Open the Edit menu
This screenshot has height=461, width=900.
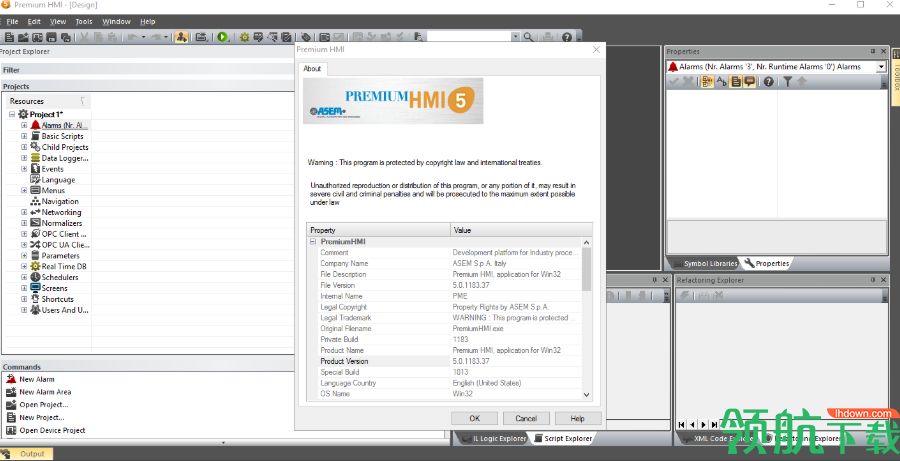(34, 21)
